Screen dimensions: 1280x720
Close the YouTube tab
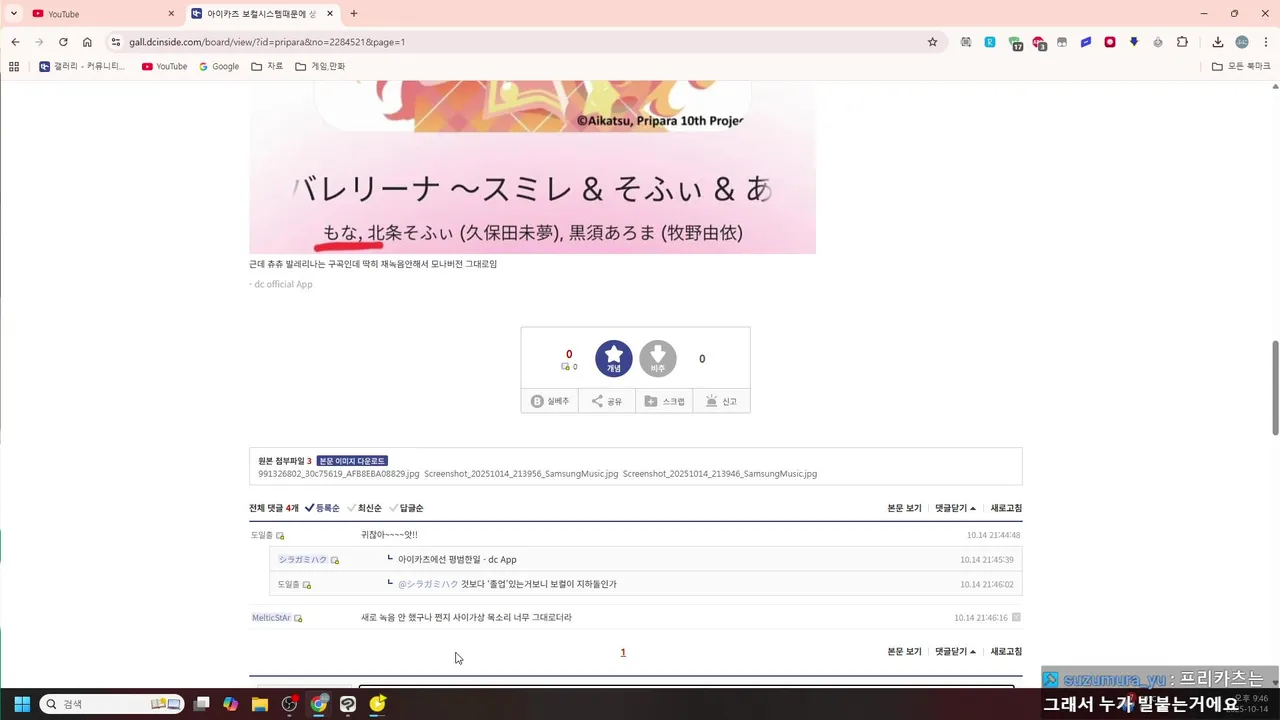point(171,14)
